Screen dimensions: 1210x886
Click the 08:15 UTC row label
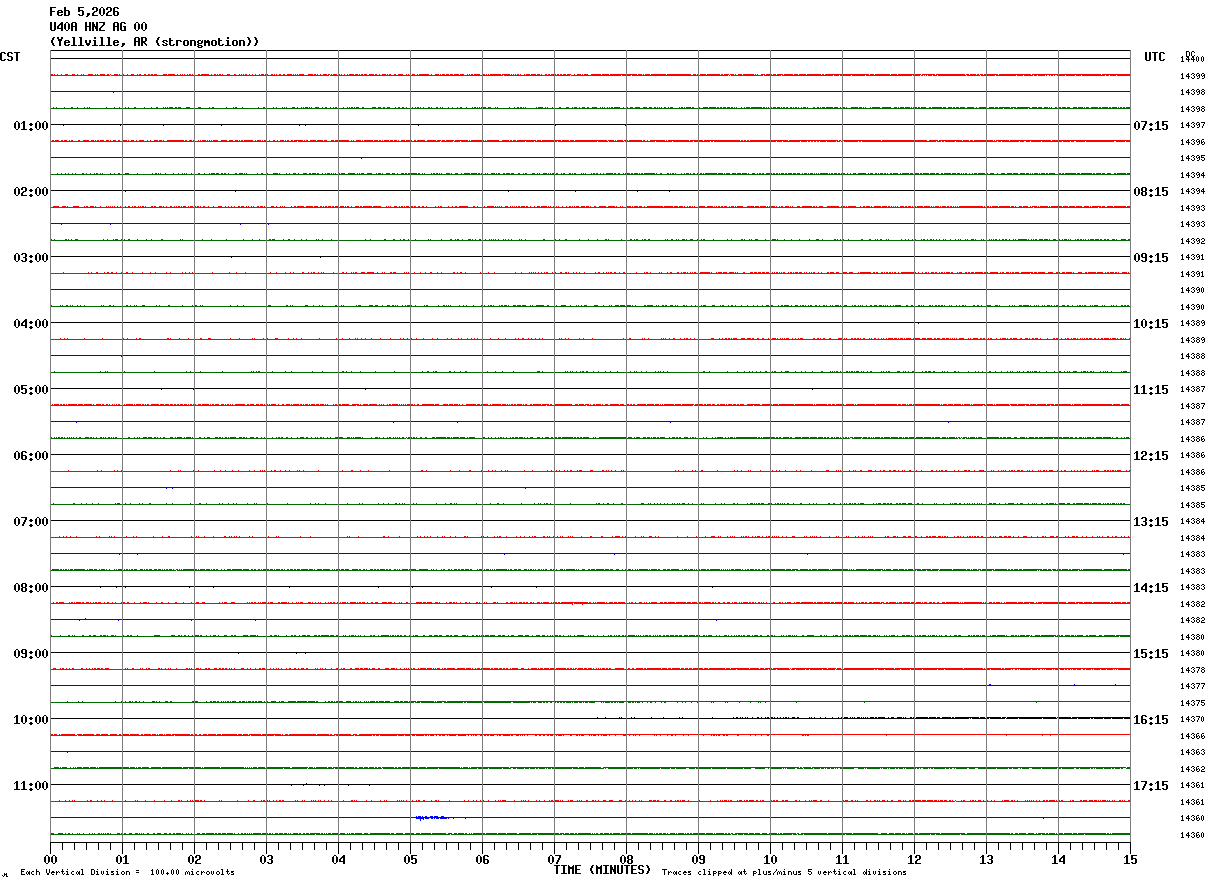click(x=1151, y=192)
